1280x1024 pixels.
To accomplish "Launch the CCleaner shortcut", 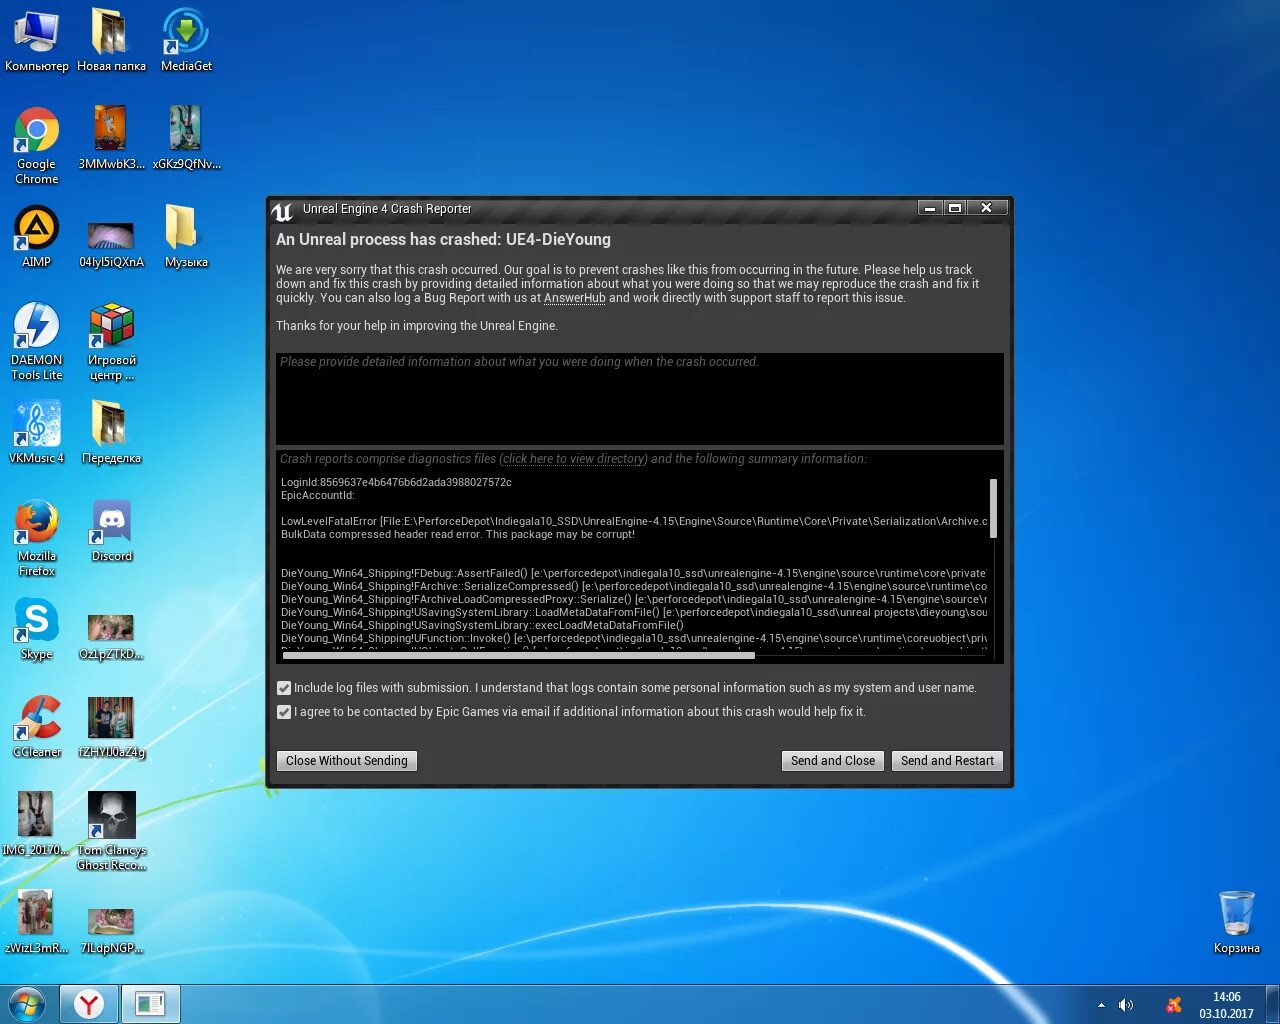I will (x=37, y=726).
